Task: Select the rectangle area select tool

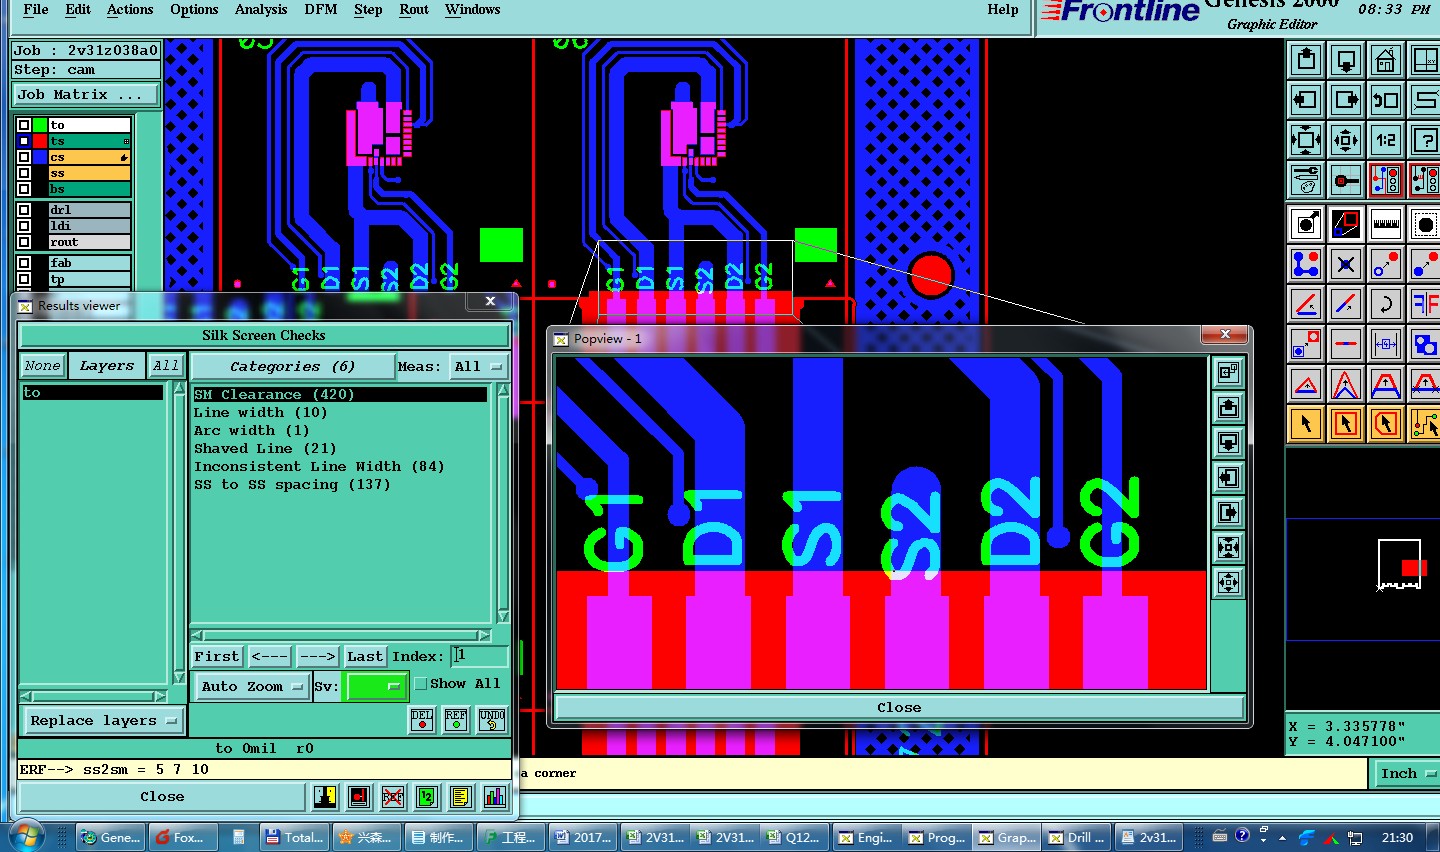Action: pos(1346,424)
